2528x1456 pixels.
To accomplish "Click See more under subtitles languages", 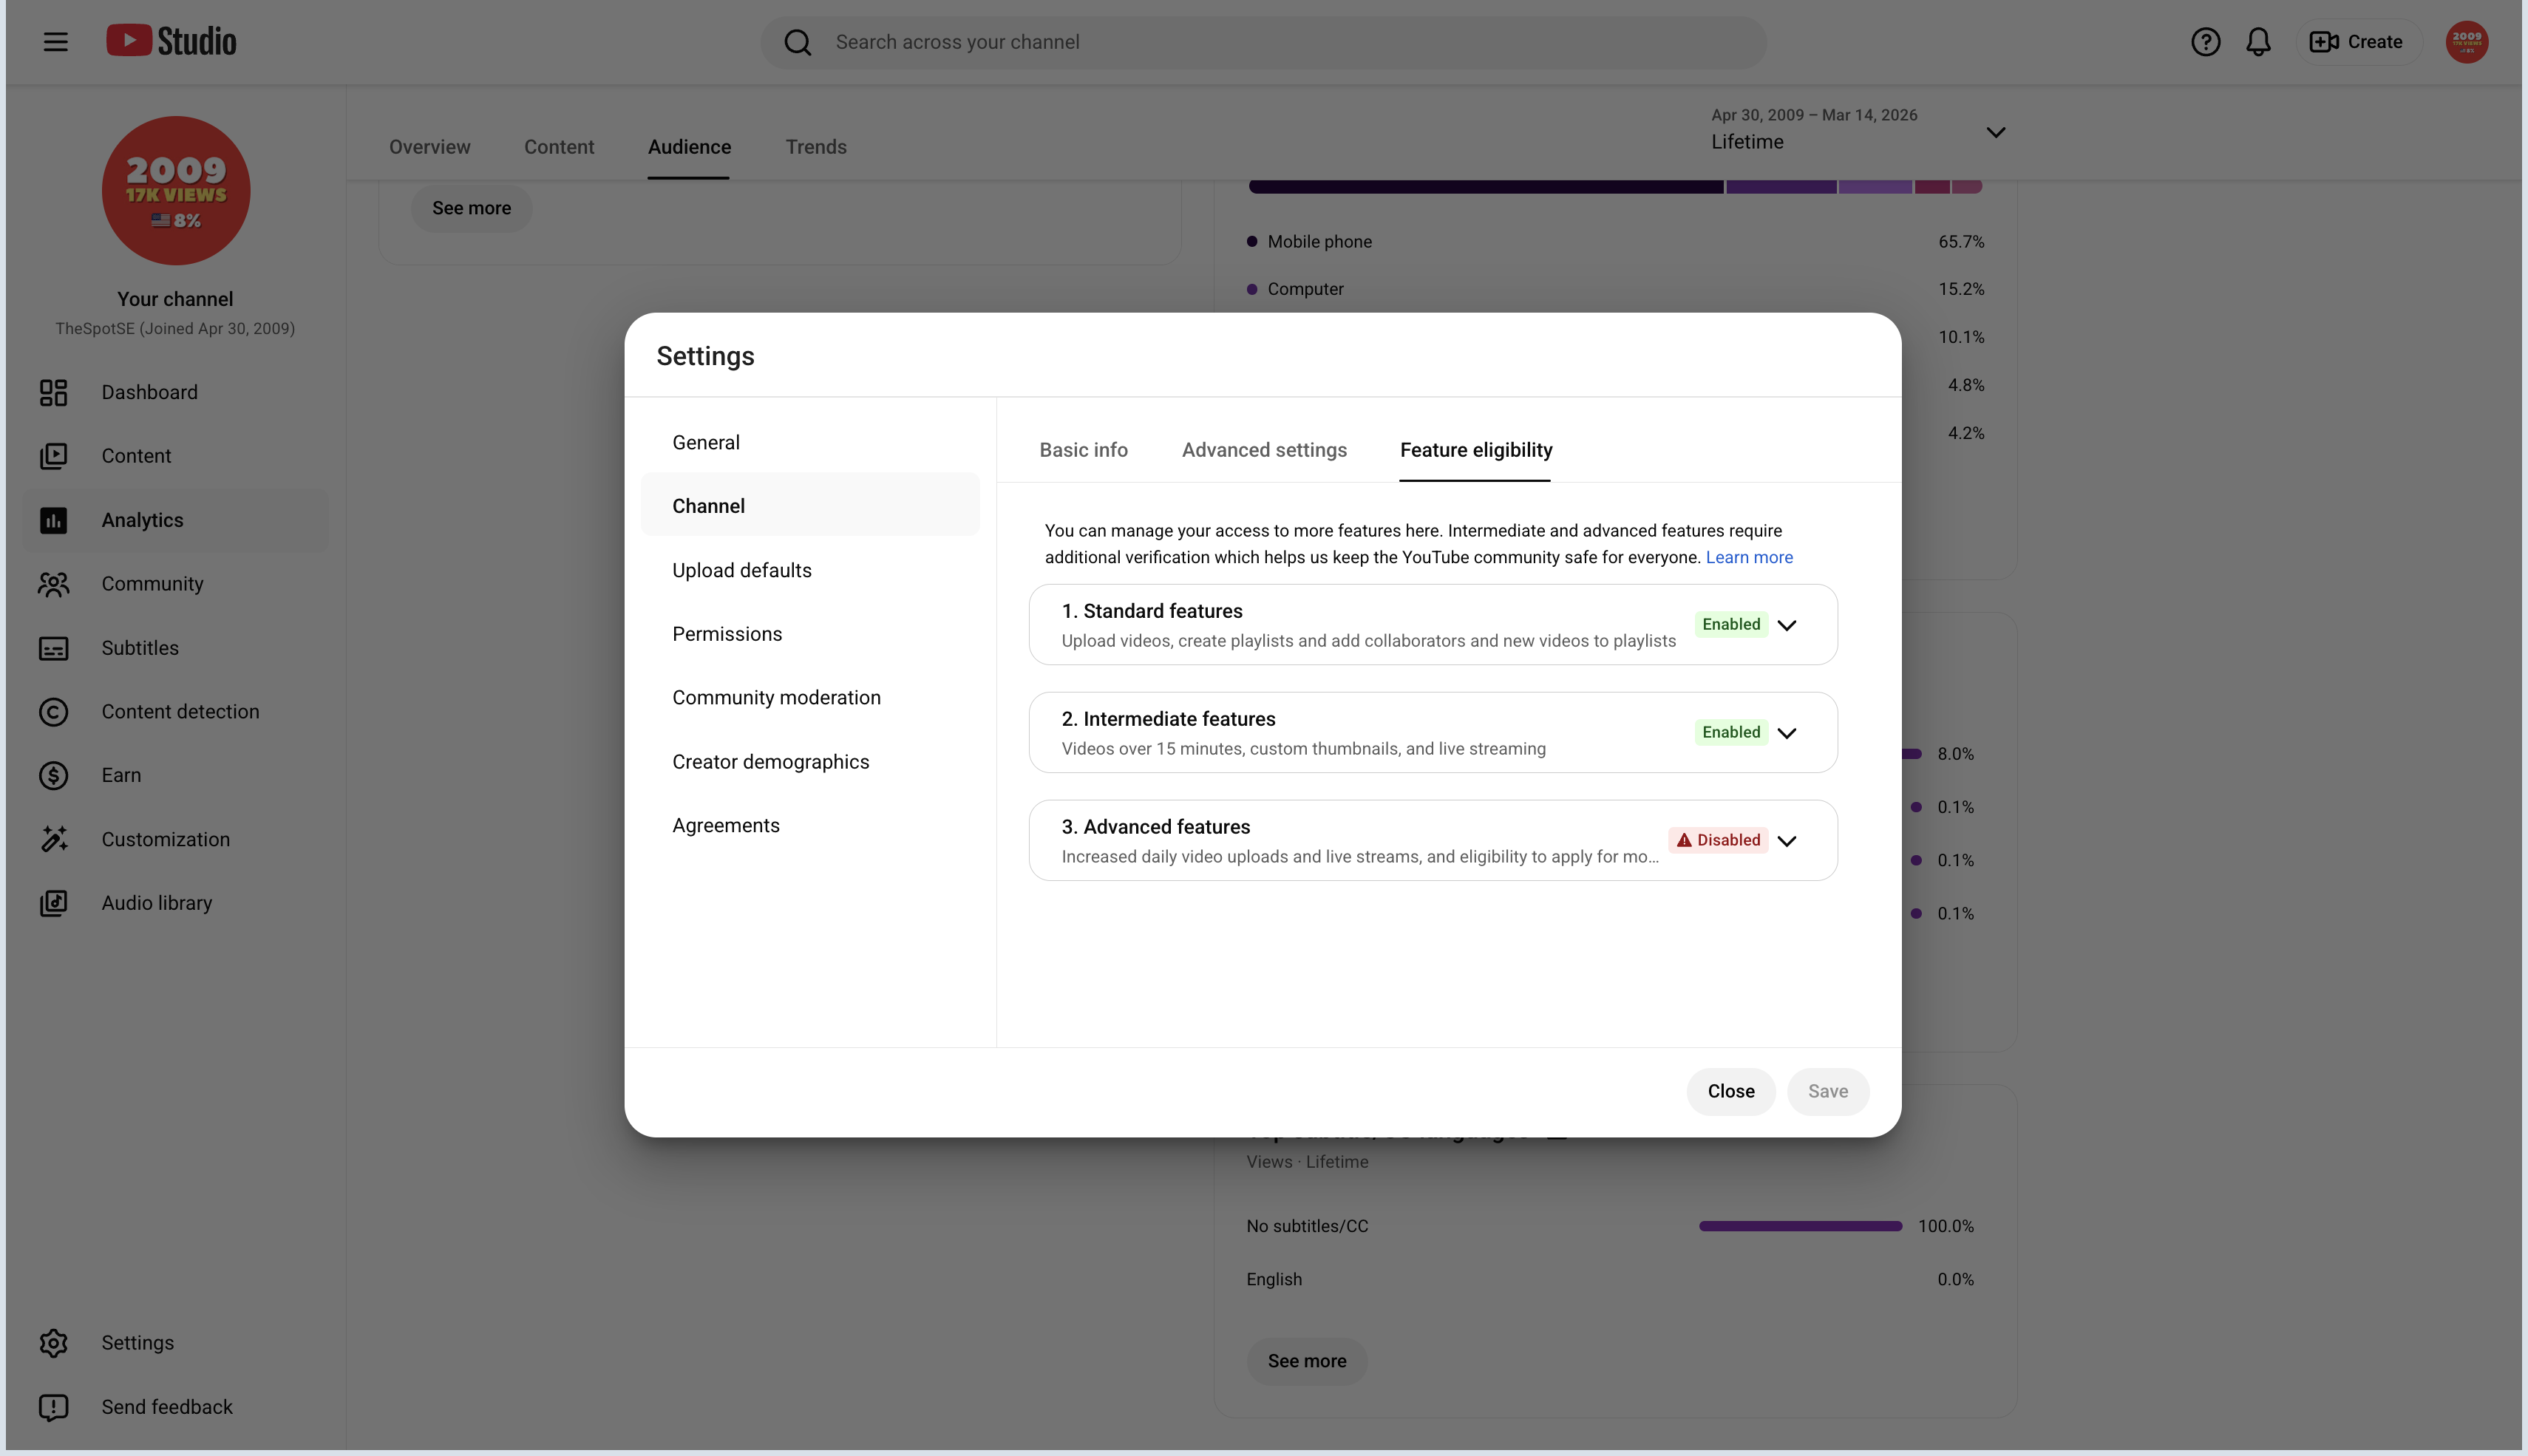I will pyautogui.click(x=1306, y=1361).
